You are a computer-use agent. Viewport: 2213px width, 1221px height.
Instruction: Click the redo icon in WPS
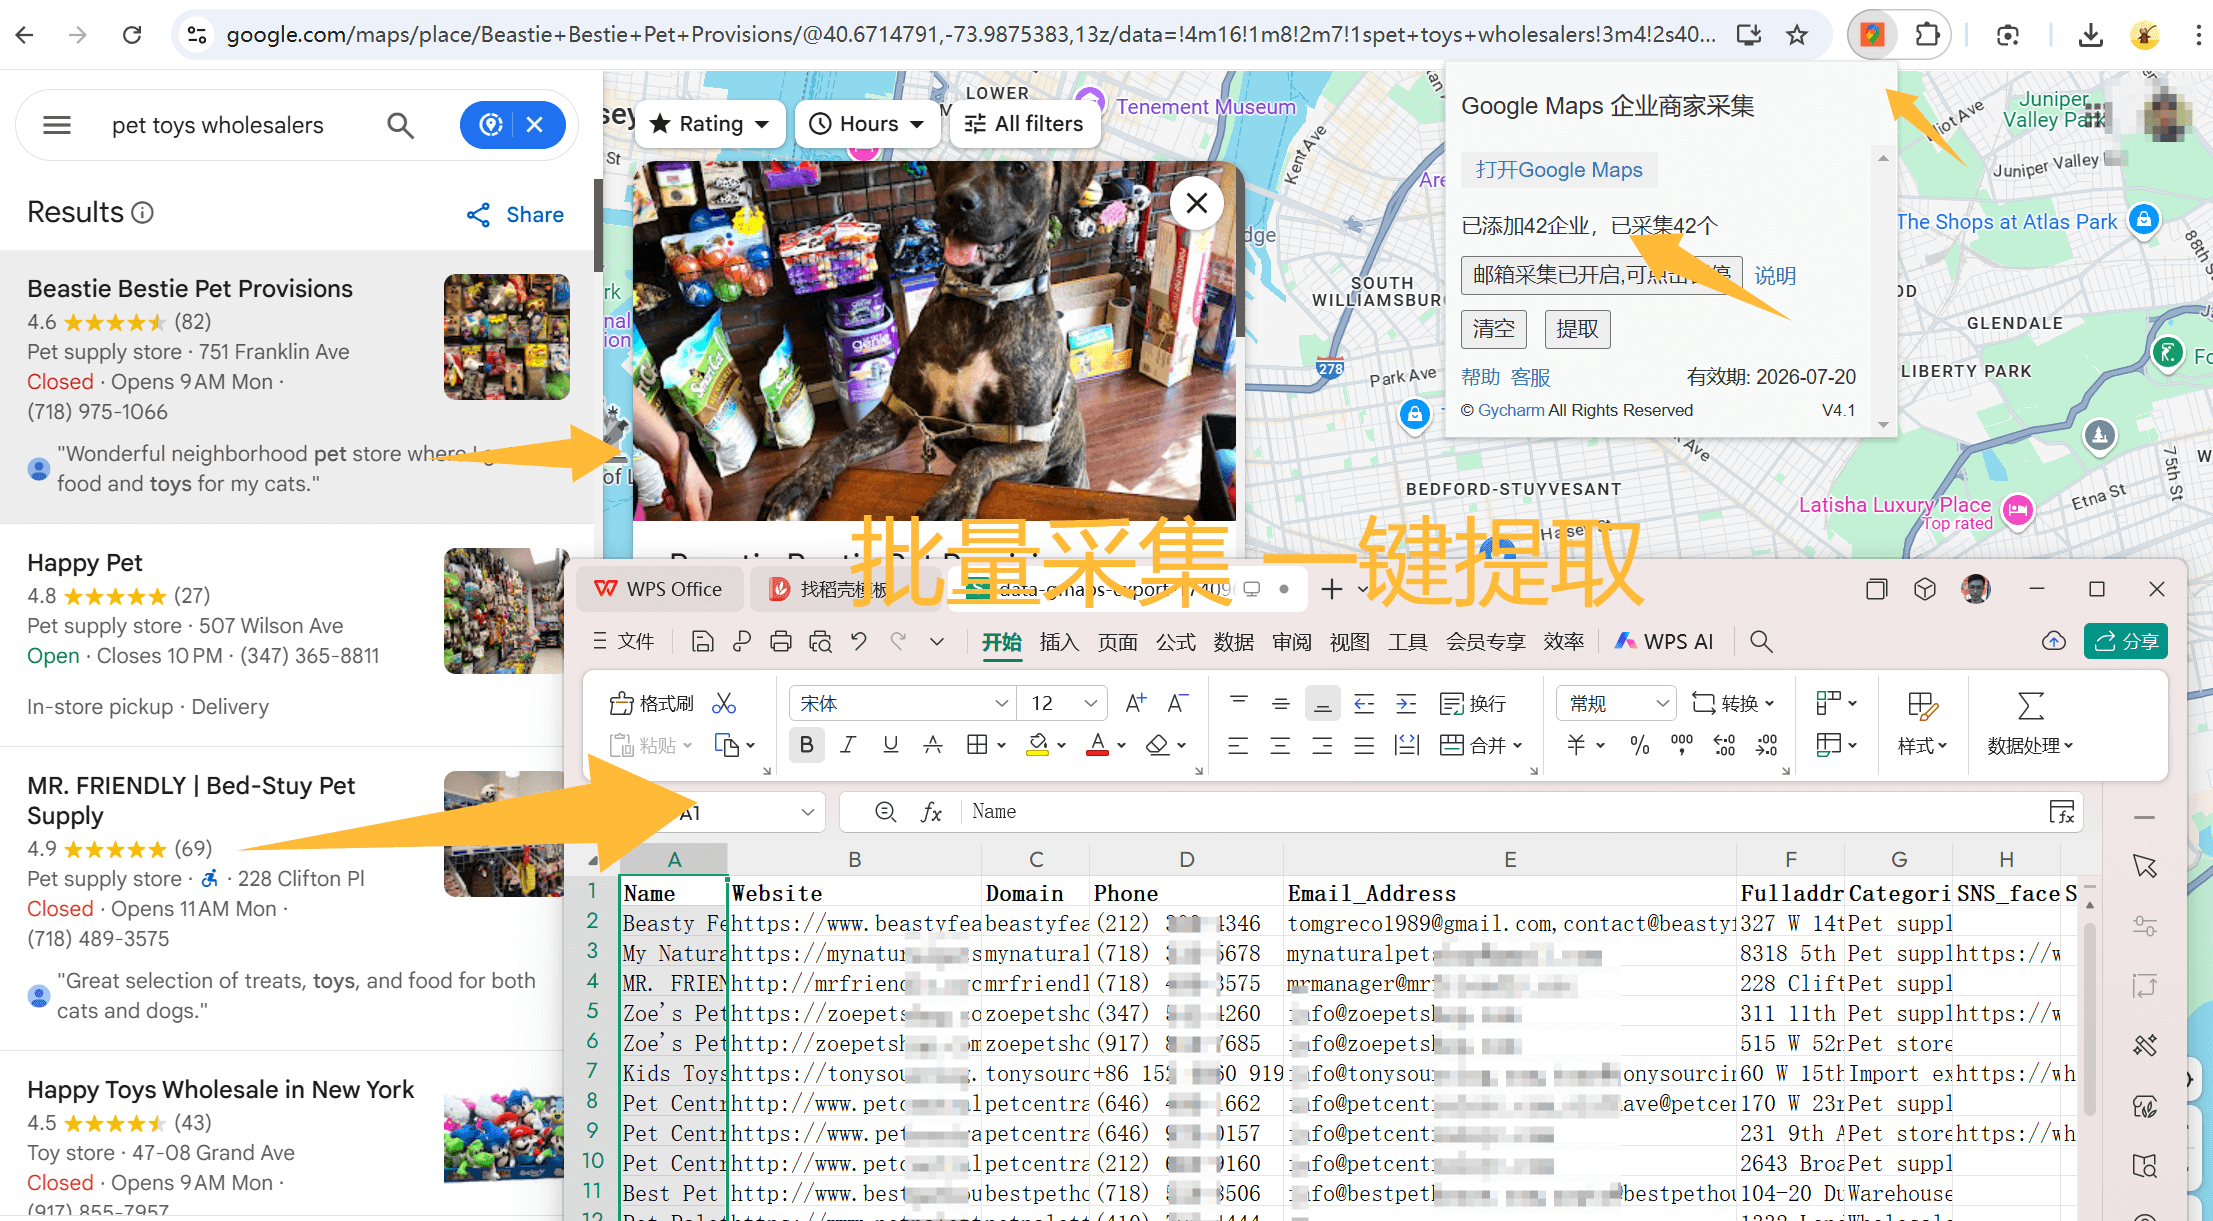(x=898, y=642)
